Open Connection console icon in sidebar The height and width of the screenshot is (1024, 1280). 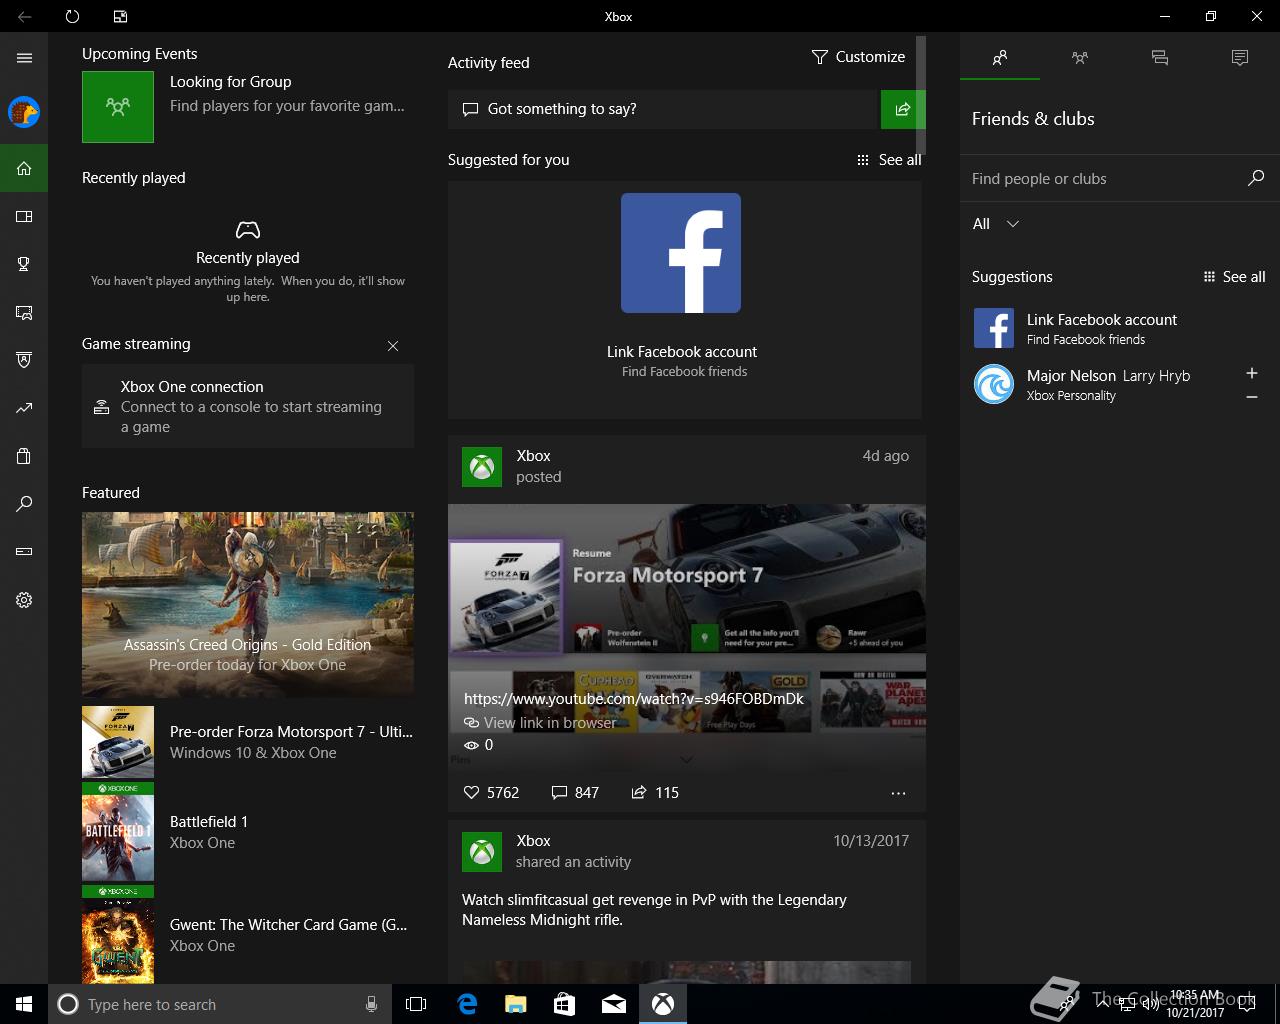pyautogui.click(x=24, y=552)
